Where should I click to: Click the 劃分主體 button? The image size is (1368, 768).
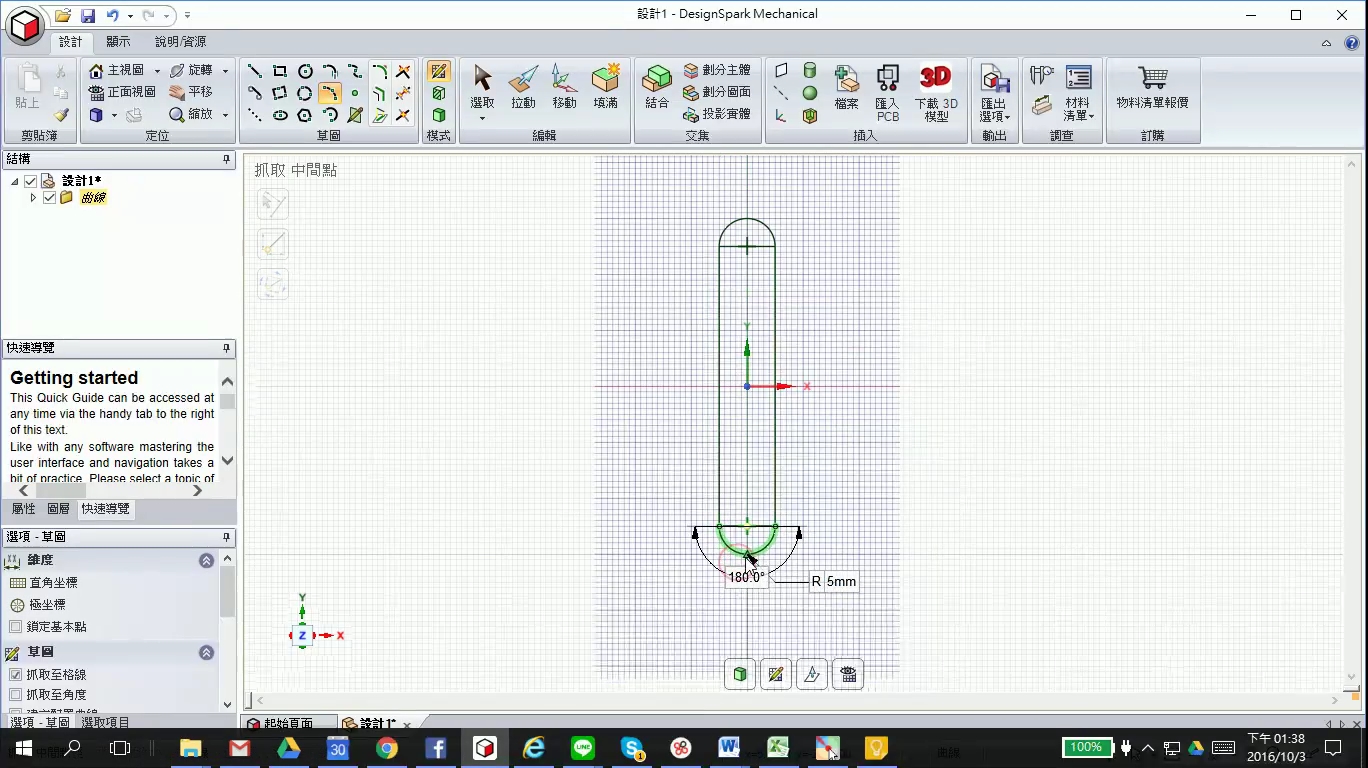tap(718, 71)
